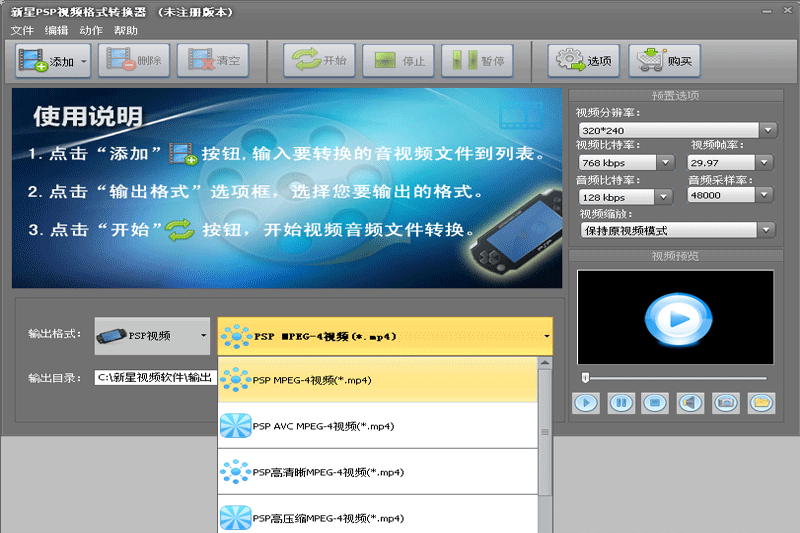Click the 输出目录 path input field
This screenshot has height=533, width=800.
click(156, 377)
